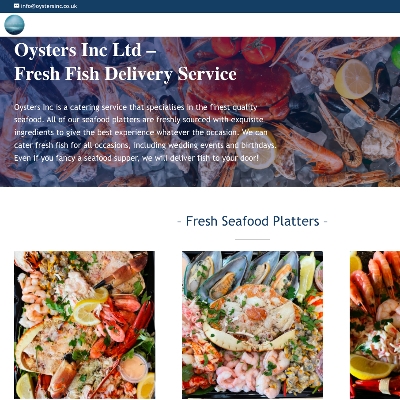Open the middle platter photo with mussels
The height and width of the screenshot is (400, 400).
[252, 325]
